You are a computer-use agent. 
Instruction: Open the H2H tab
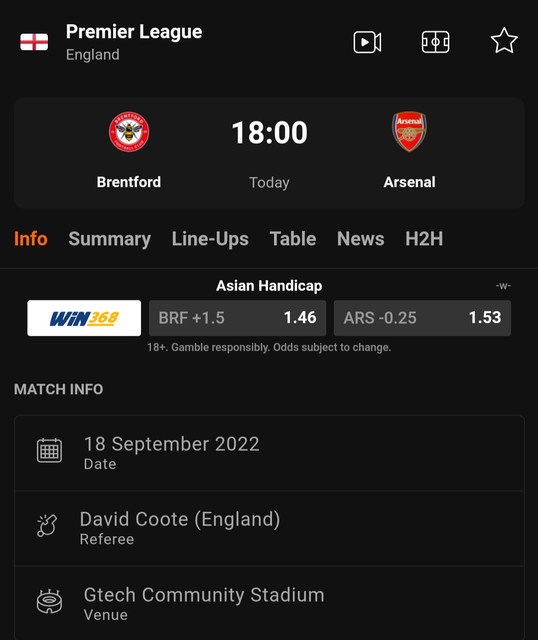point(424,239)
